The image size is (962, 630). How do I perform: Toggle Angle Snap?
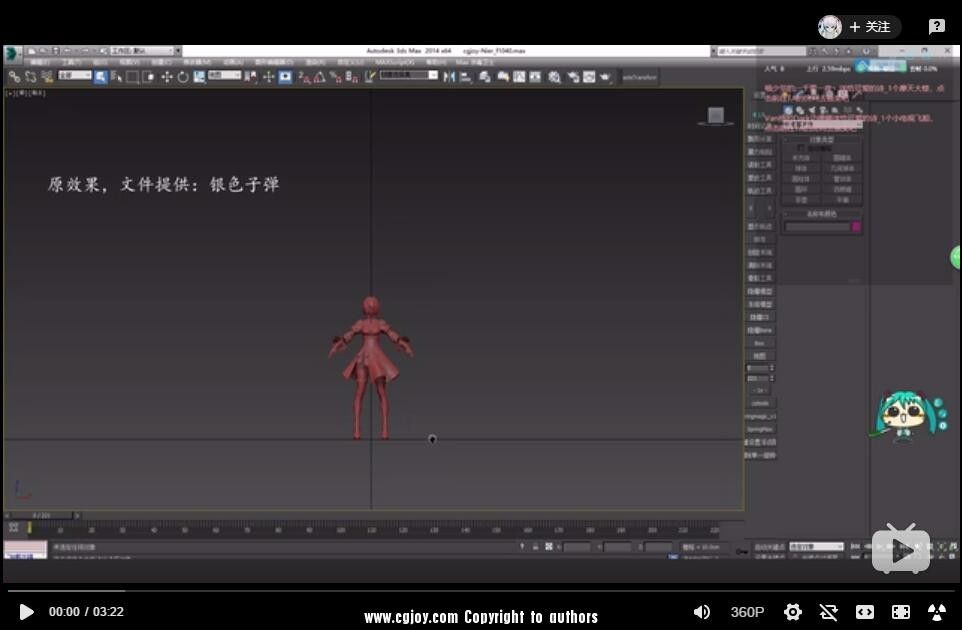(x=320, y=77)
